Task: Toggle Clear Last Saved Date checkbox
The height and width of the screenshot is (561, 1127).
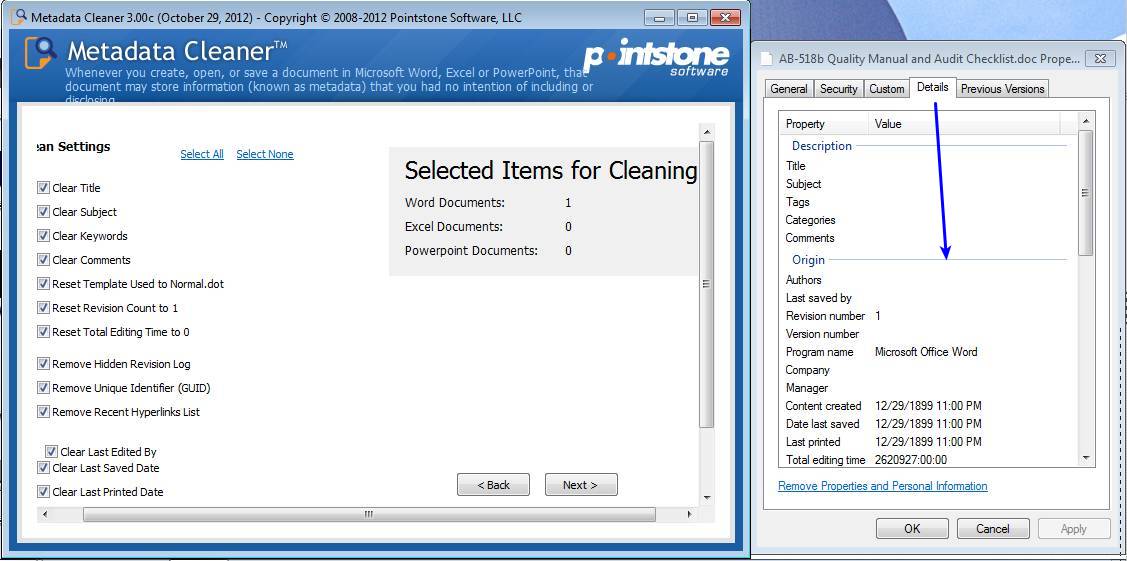Action: click(43, 468)
